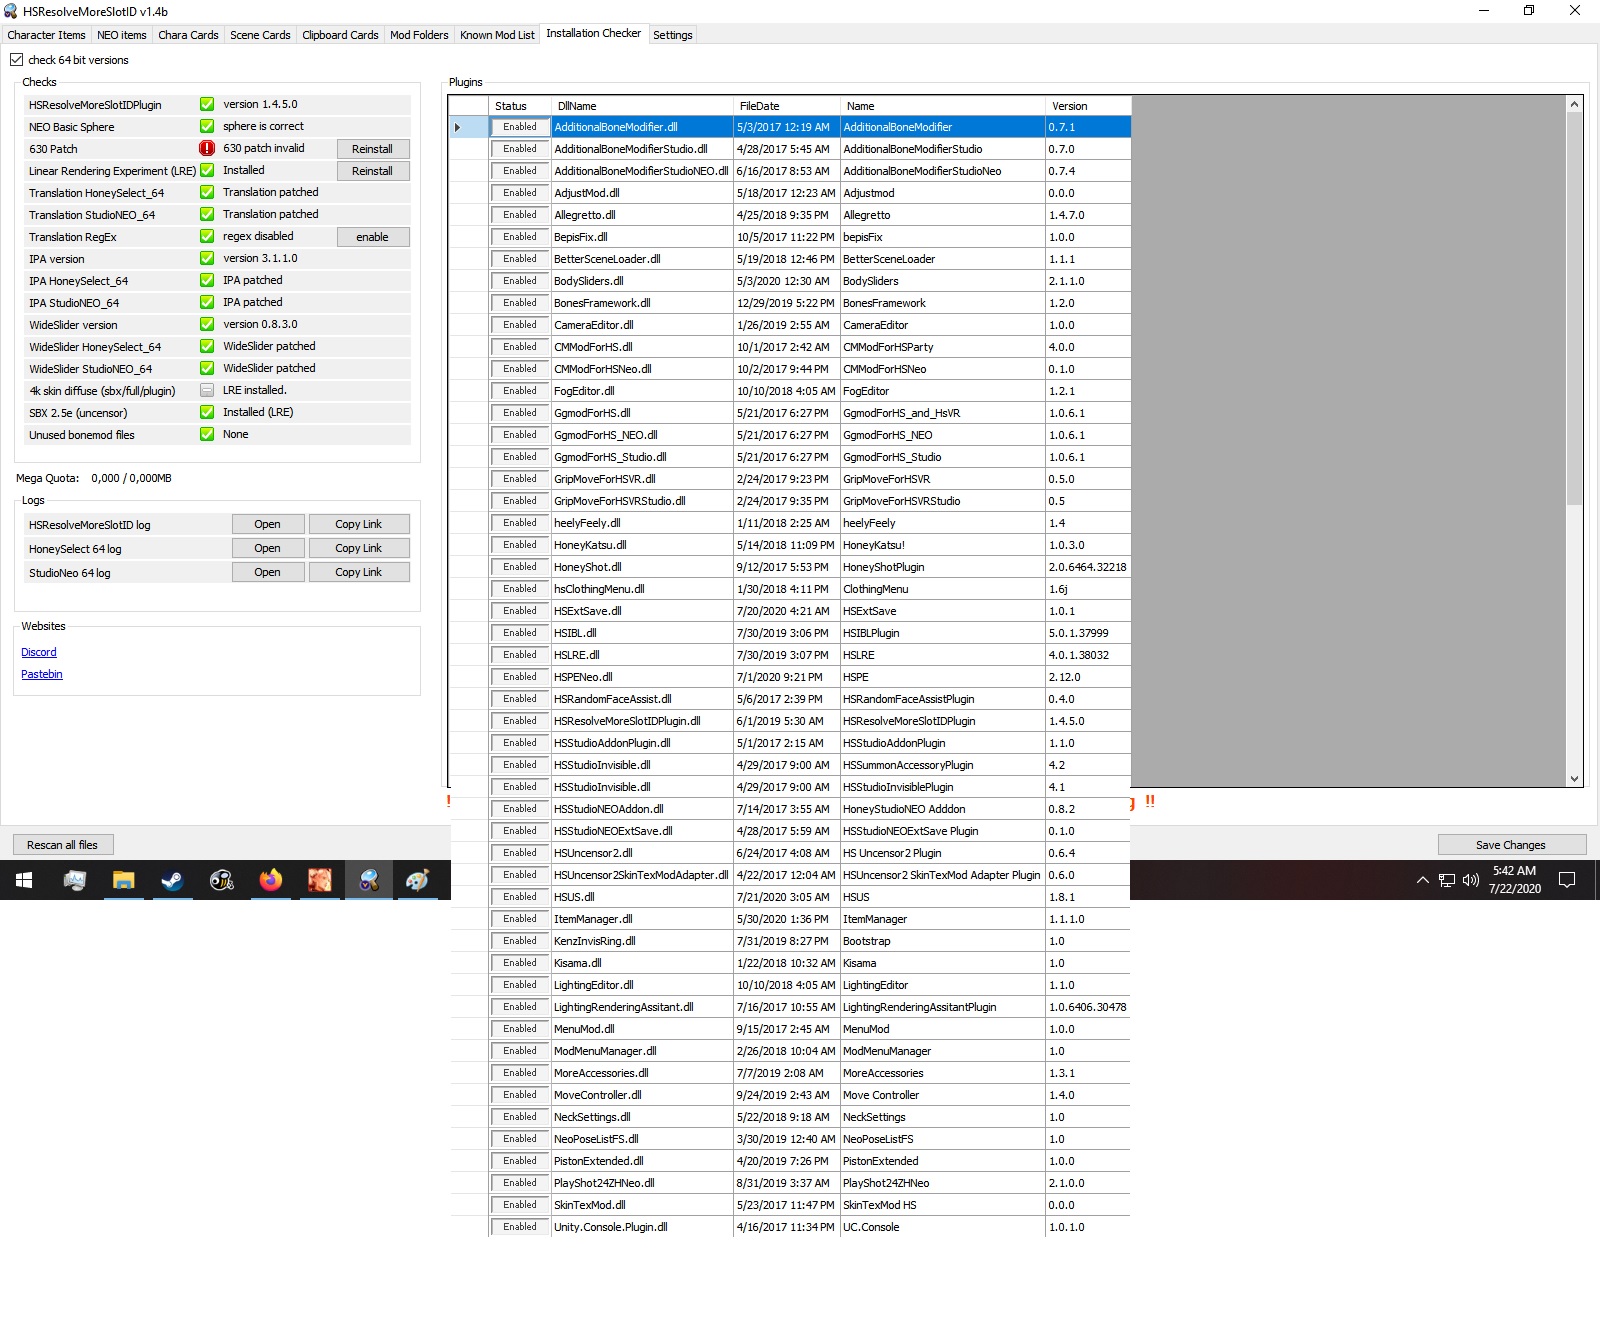Open Chara Cards tab
Image resolution: width=1600 pixels, height=1320 pixels.
tap(188, 35)
